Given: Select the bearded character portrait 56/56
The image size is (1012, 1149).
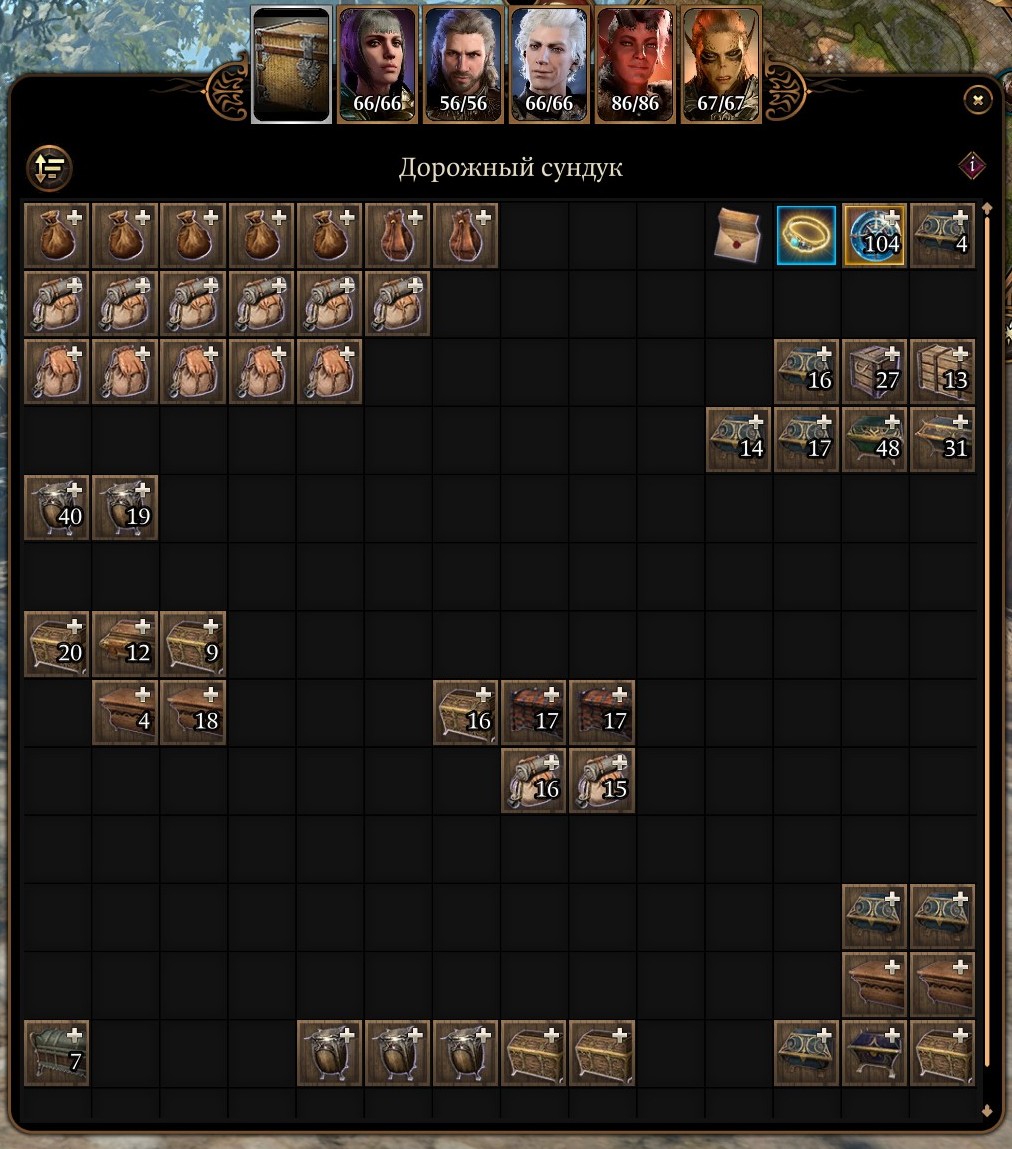Looking at the screenshot, I should (463, 64).
